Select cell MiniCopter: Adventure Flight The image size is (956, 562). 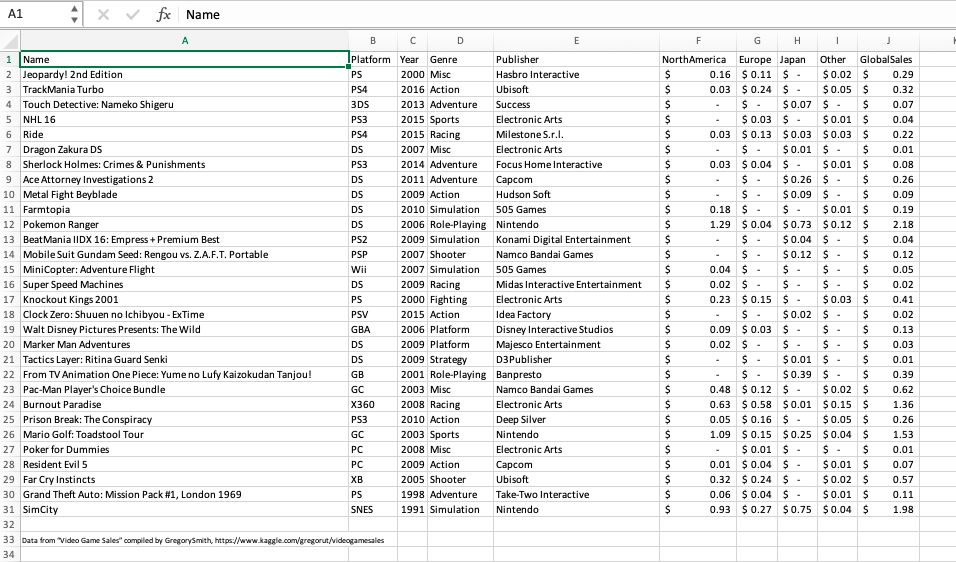[x=185, y=269]
